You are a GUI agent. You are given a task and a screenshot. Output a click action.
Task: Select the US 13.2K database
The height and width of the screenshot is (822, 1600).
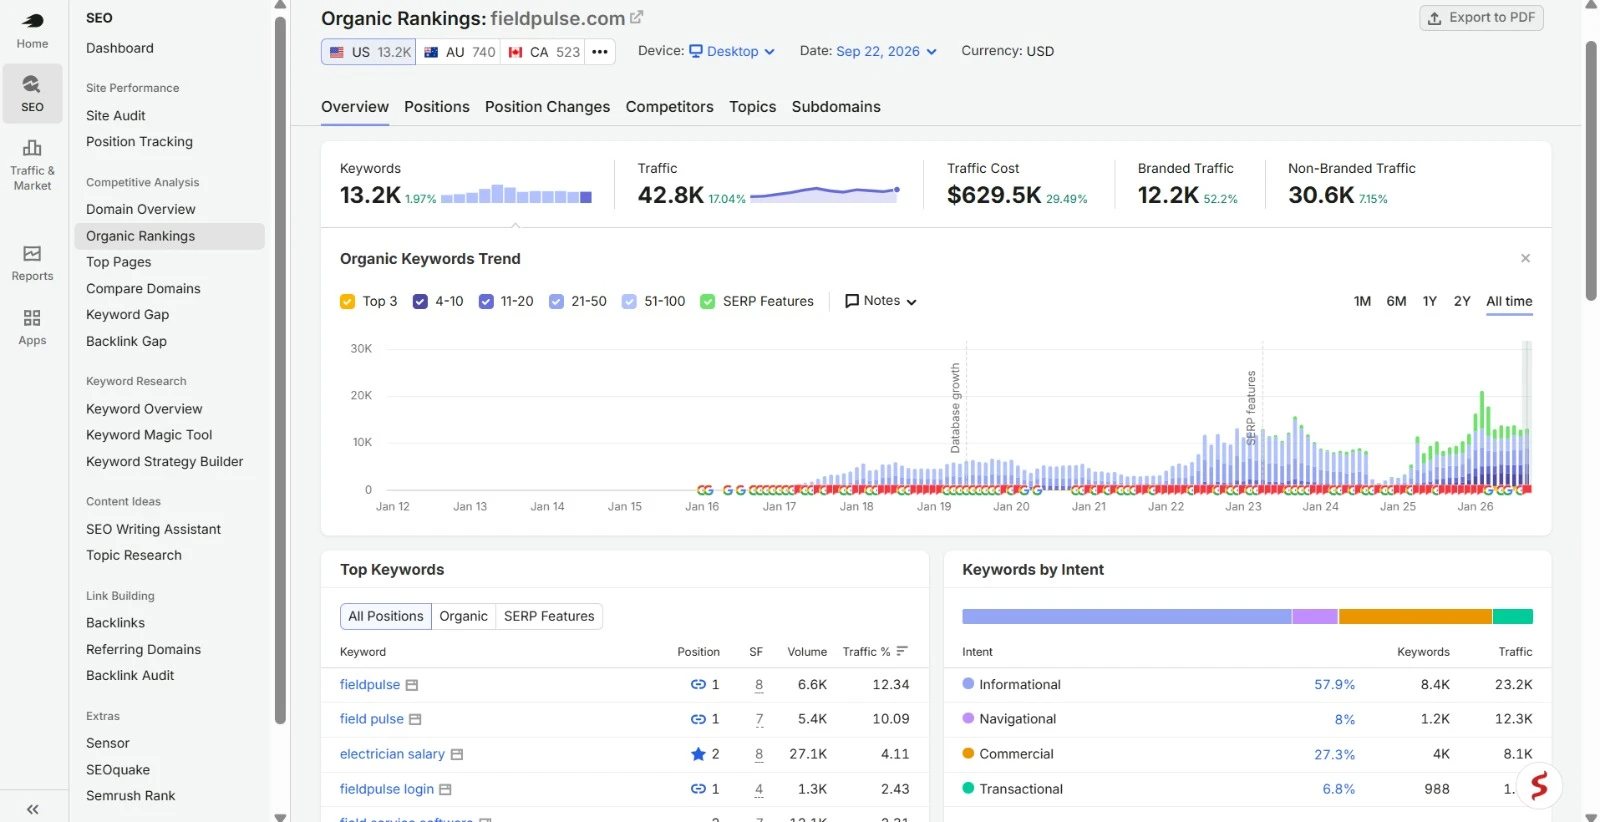pyautogui.click(x=369, y=52)
